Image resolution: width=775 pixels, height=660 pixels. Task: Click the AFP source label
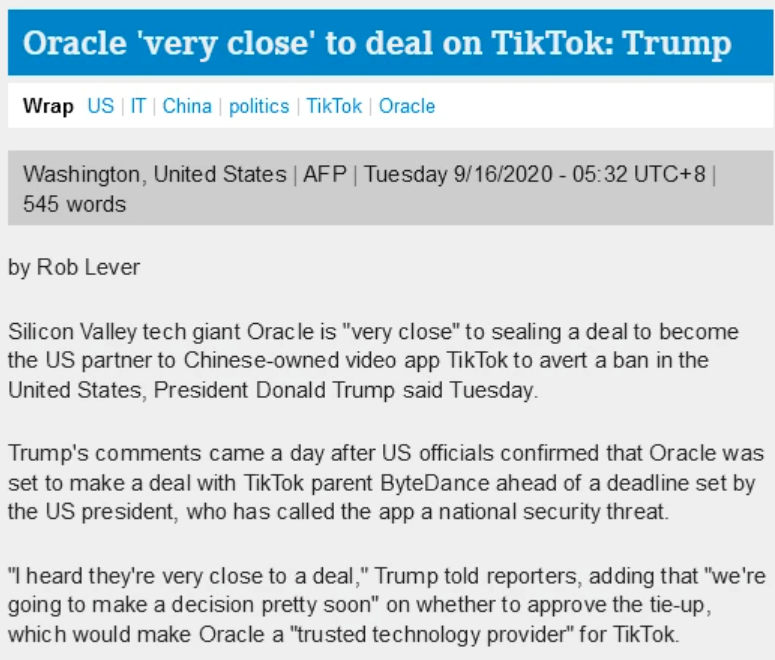(x=325, y=174)
